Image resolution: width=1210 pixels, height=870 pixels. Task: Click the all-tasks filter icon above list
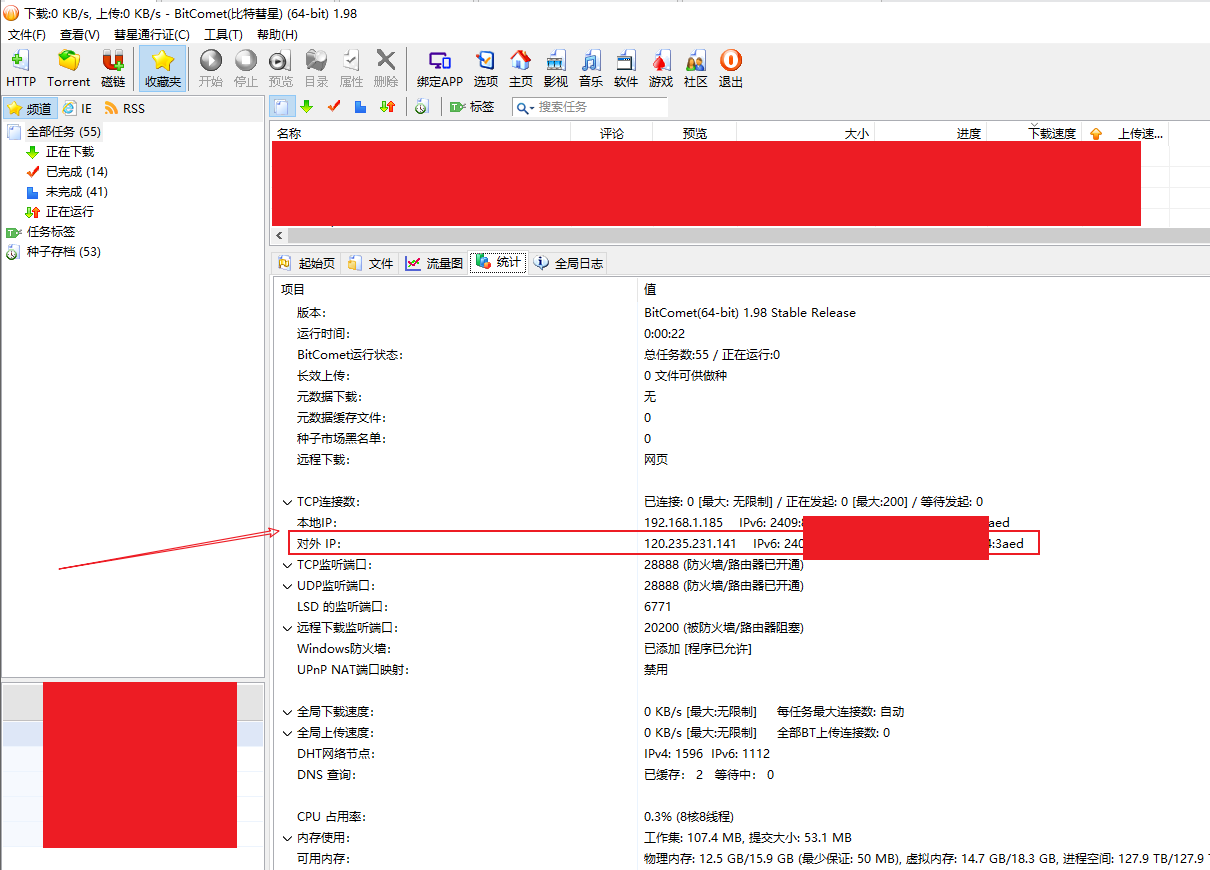pyautogui.click(x=282, y=106)
